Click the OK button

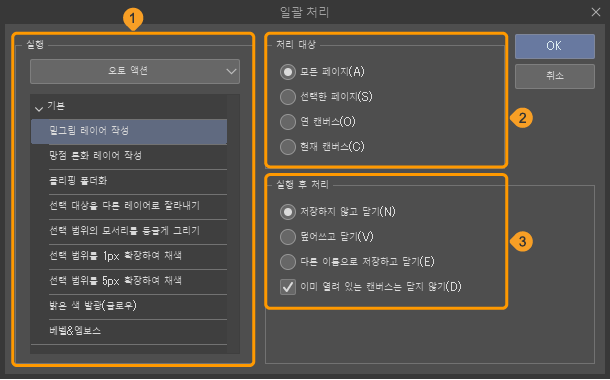coord(554,46)
